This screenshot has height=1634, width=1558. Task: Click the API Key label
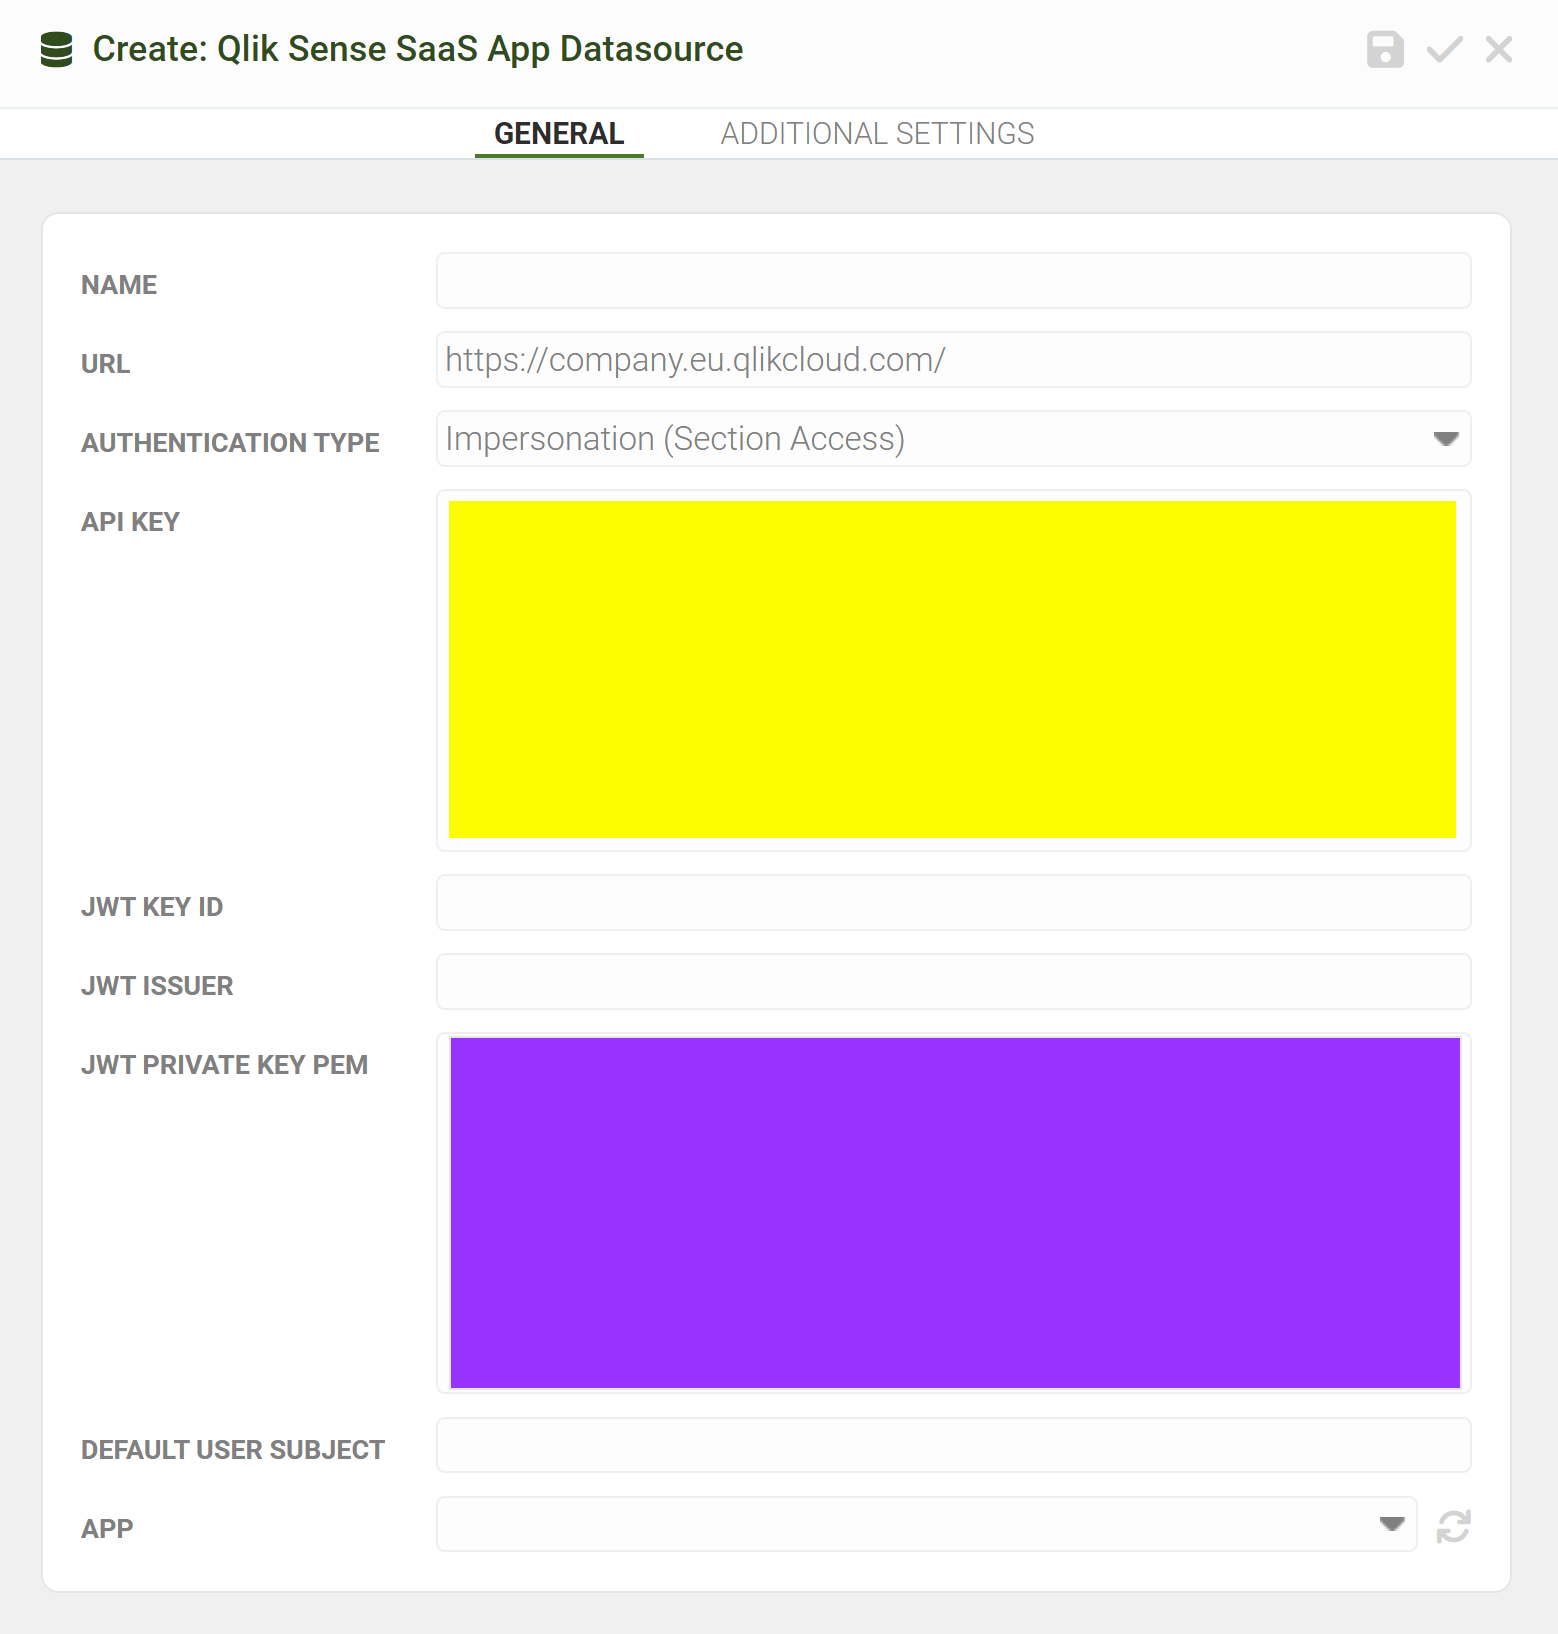(x=130, y=522)
